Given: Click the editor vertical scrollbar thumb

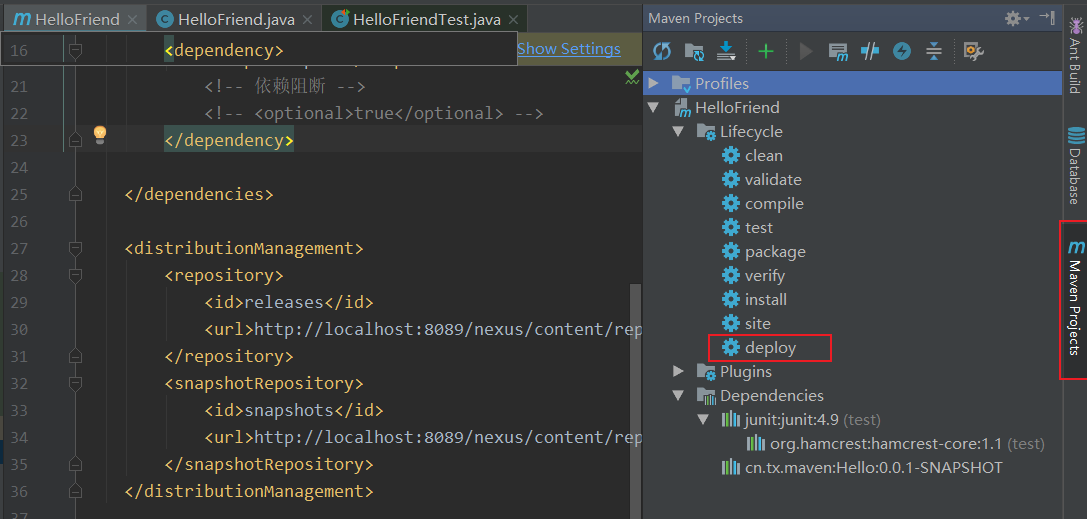Looking at the screenshot, I should pyautogui.click(x=635, y=401).
